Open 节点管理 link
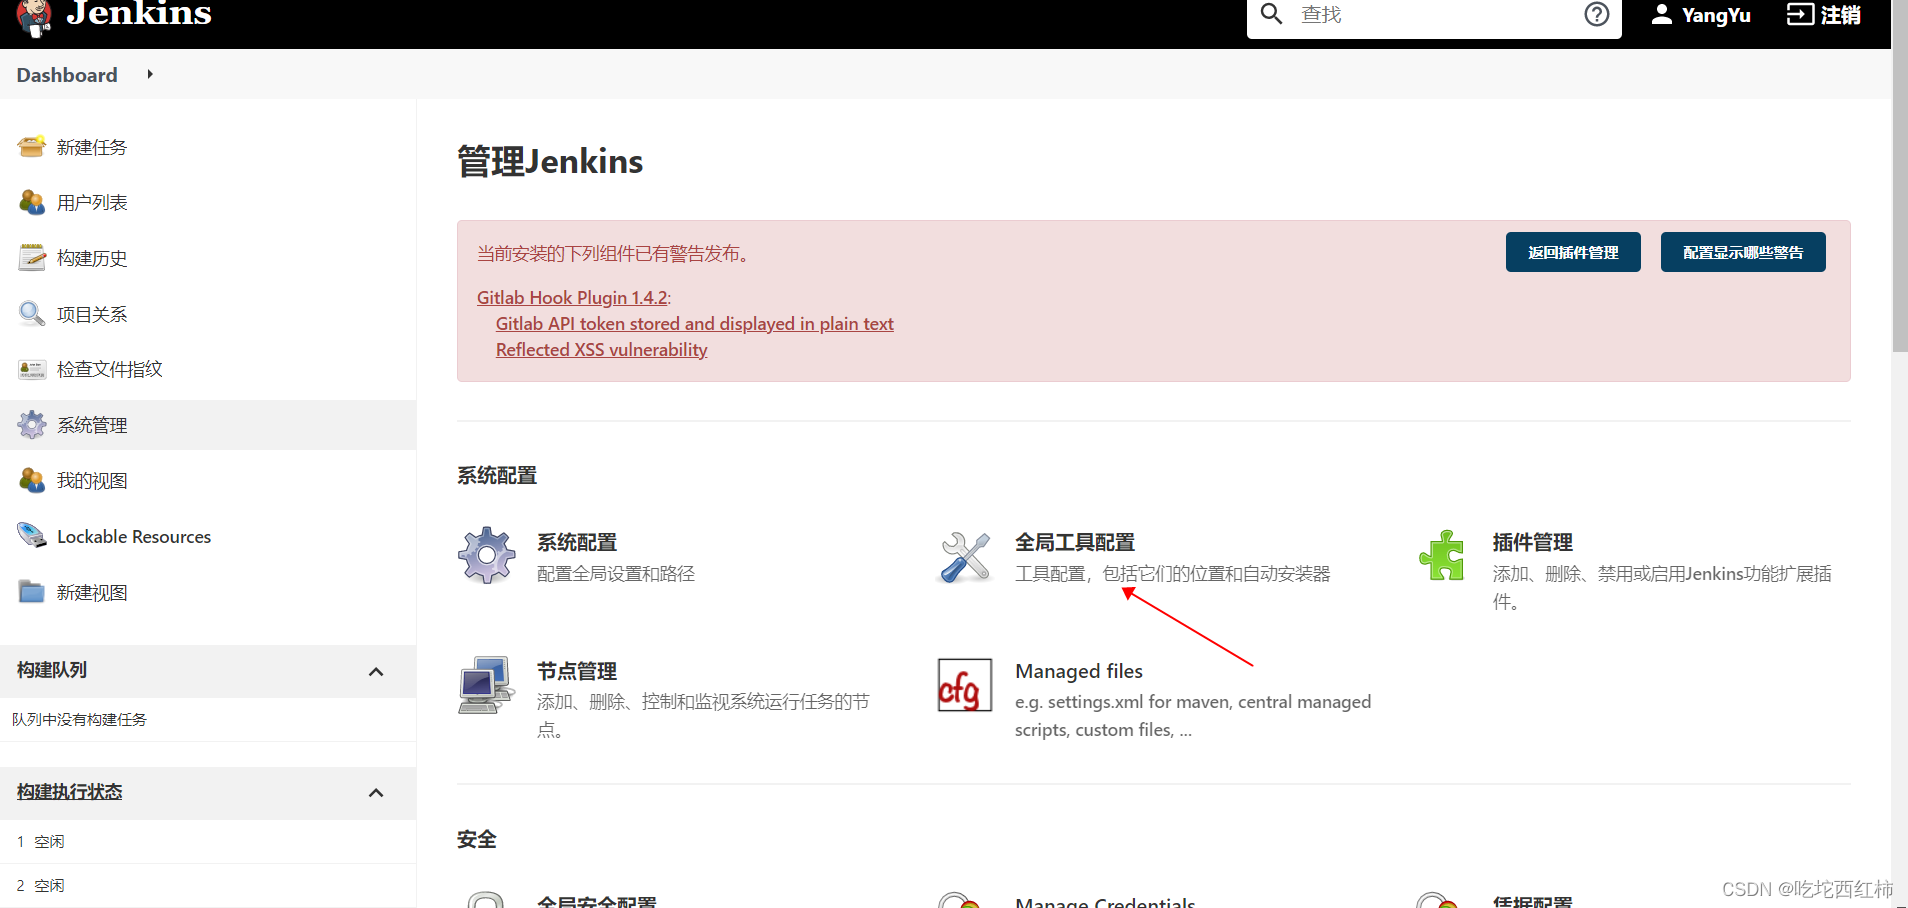The image size is (1908, 908). [x=577, y=671]
